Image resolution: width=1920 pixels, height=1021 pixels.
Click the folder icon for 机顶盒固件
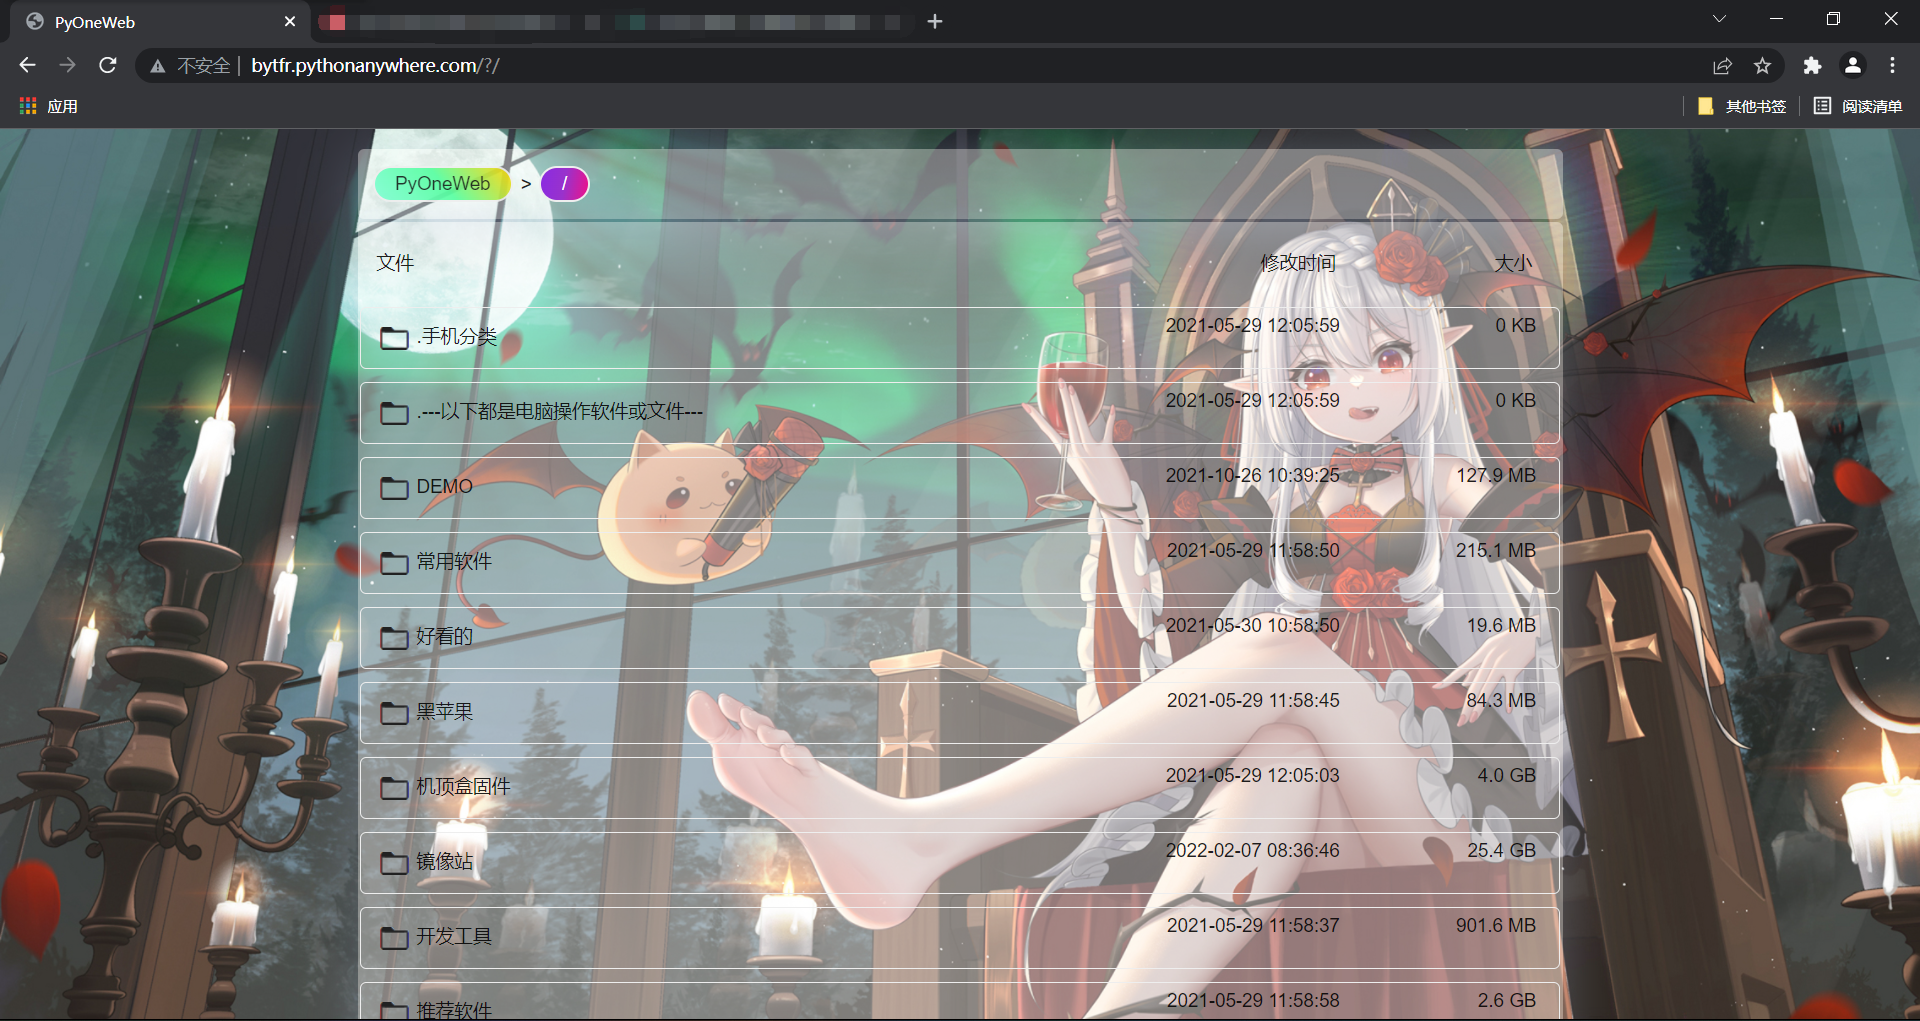pyautogui.click(x=394, y=788)
